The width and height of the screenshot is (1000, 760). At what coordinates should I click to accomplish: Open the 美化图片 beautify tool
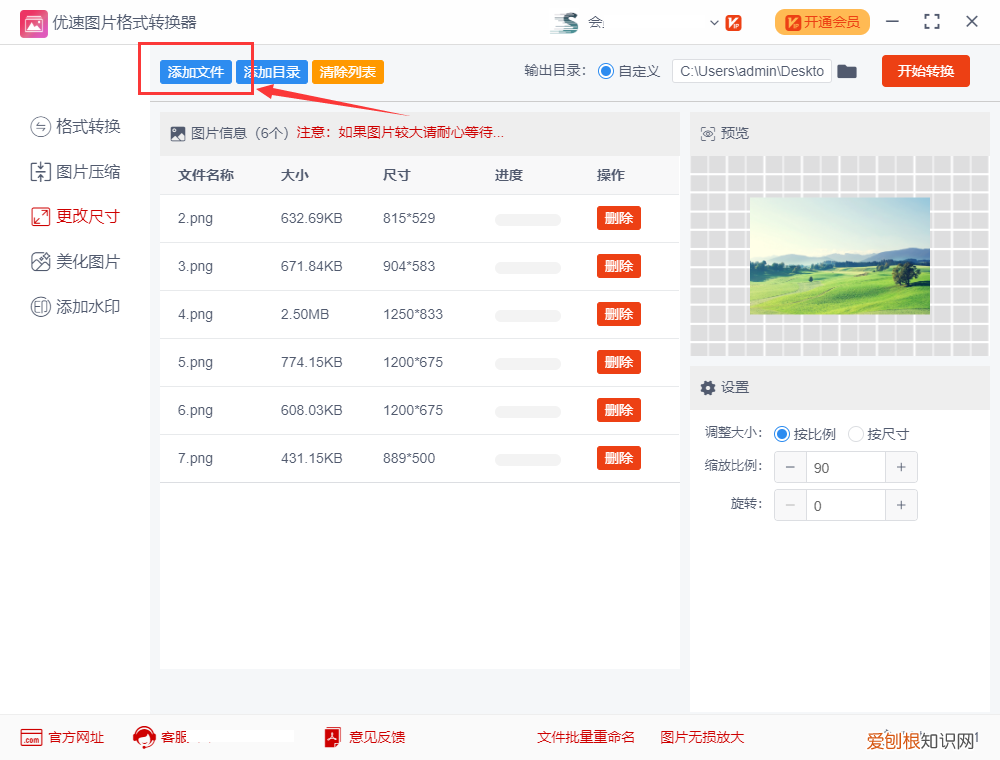[x=75, y=262]
